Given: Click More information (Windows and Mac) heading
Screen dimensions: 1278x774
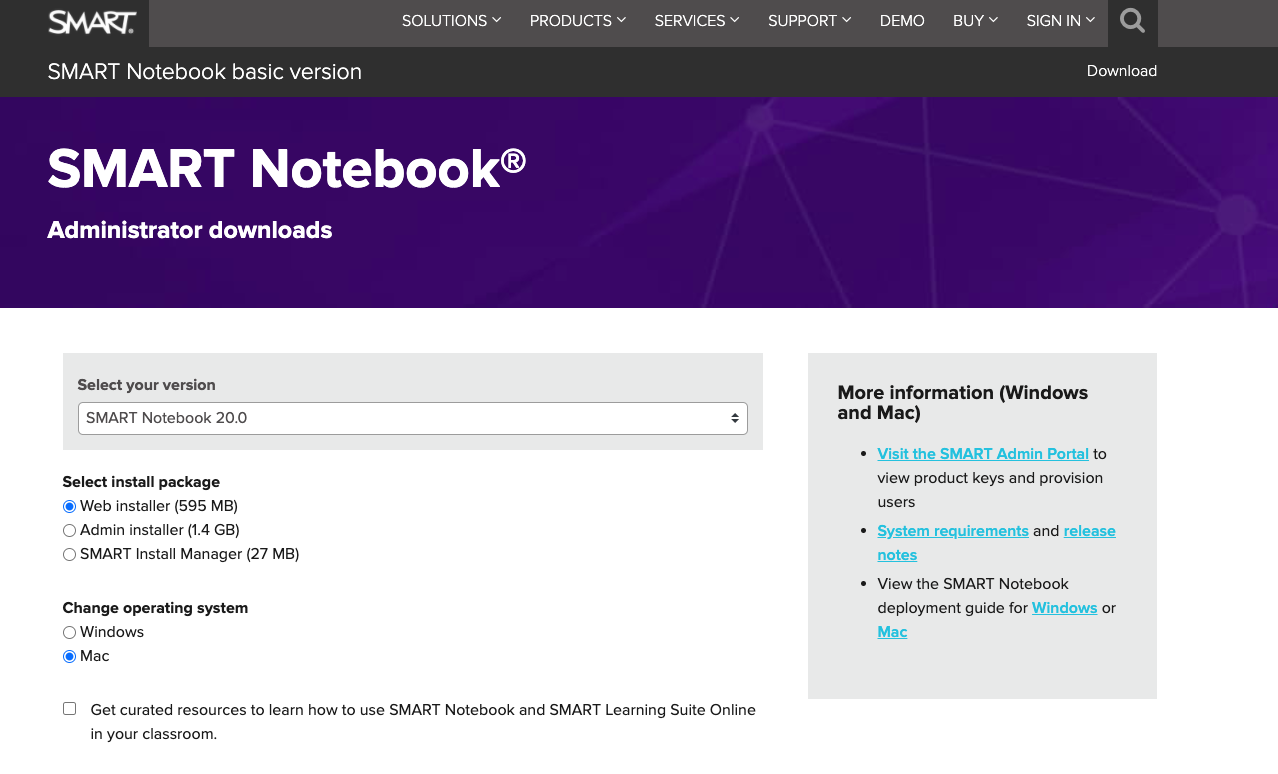Looking at the screenshot, I should (962, 402).
